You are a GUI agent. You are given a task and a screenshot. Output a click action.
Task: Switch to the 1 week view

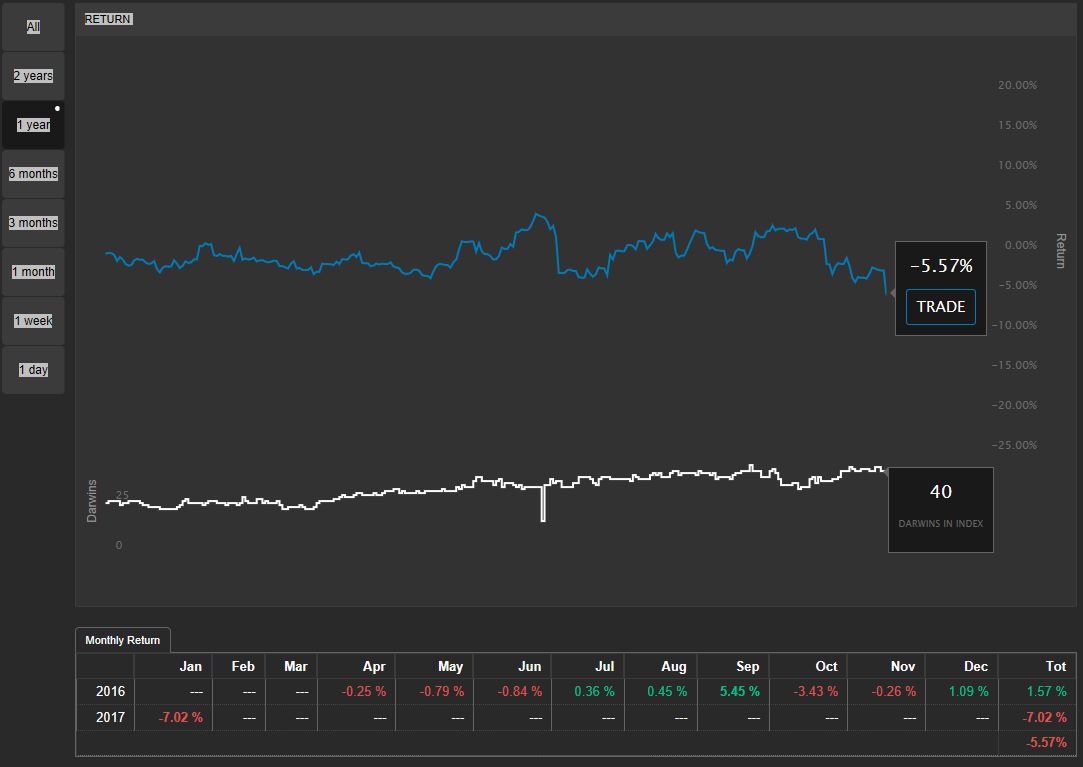[x=33, y=321]
